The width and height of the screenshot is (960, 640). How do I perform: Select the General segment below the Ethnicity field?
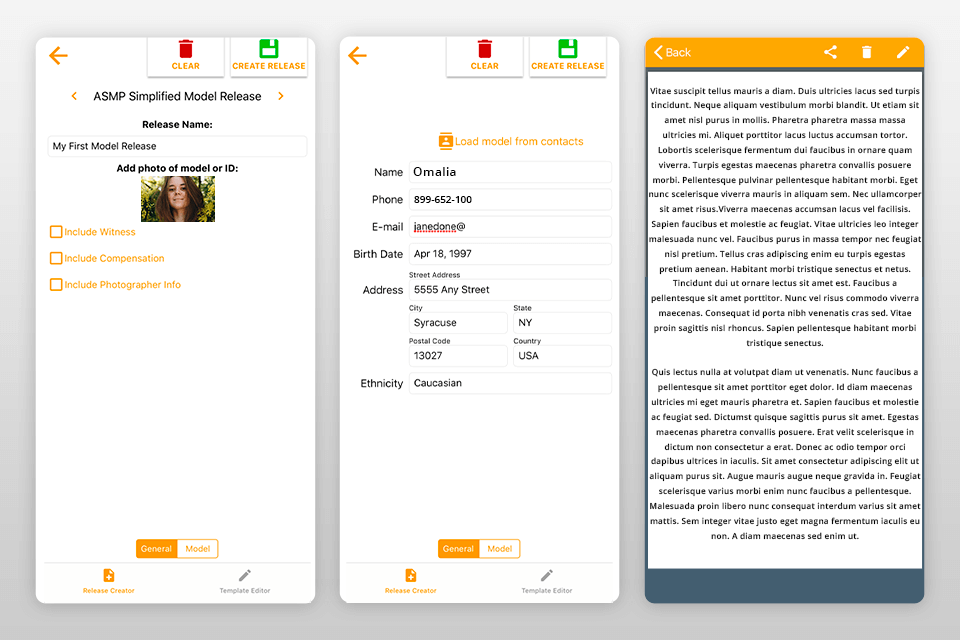point(458,549)
